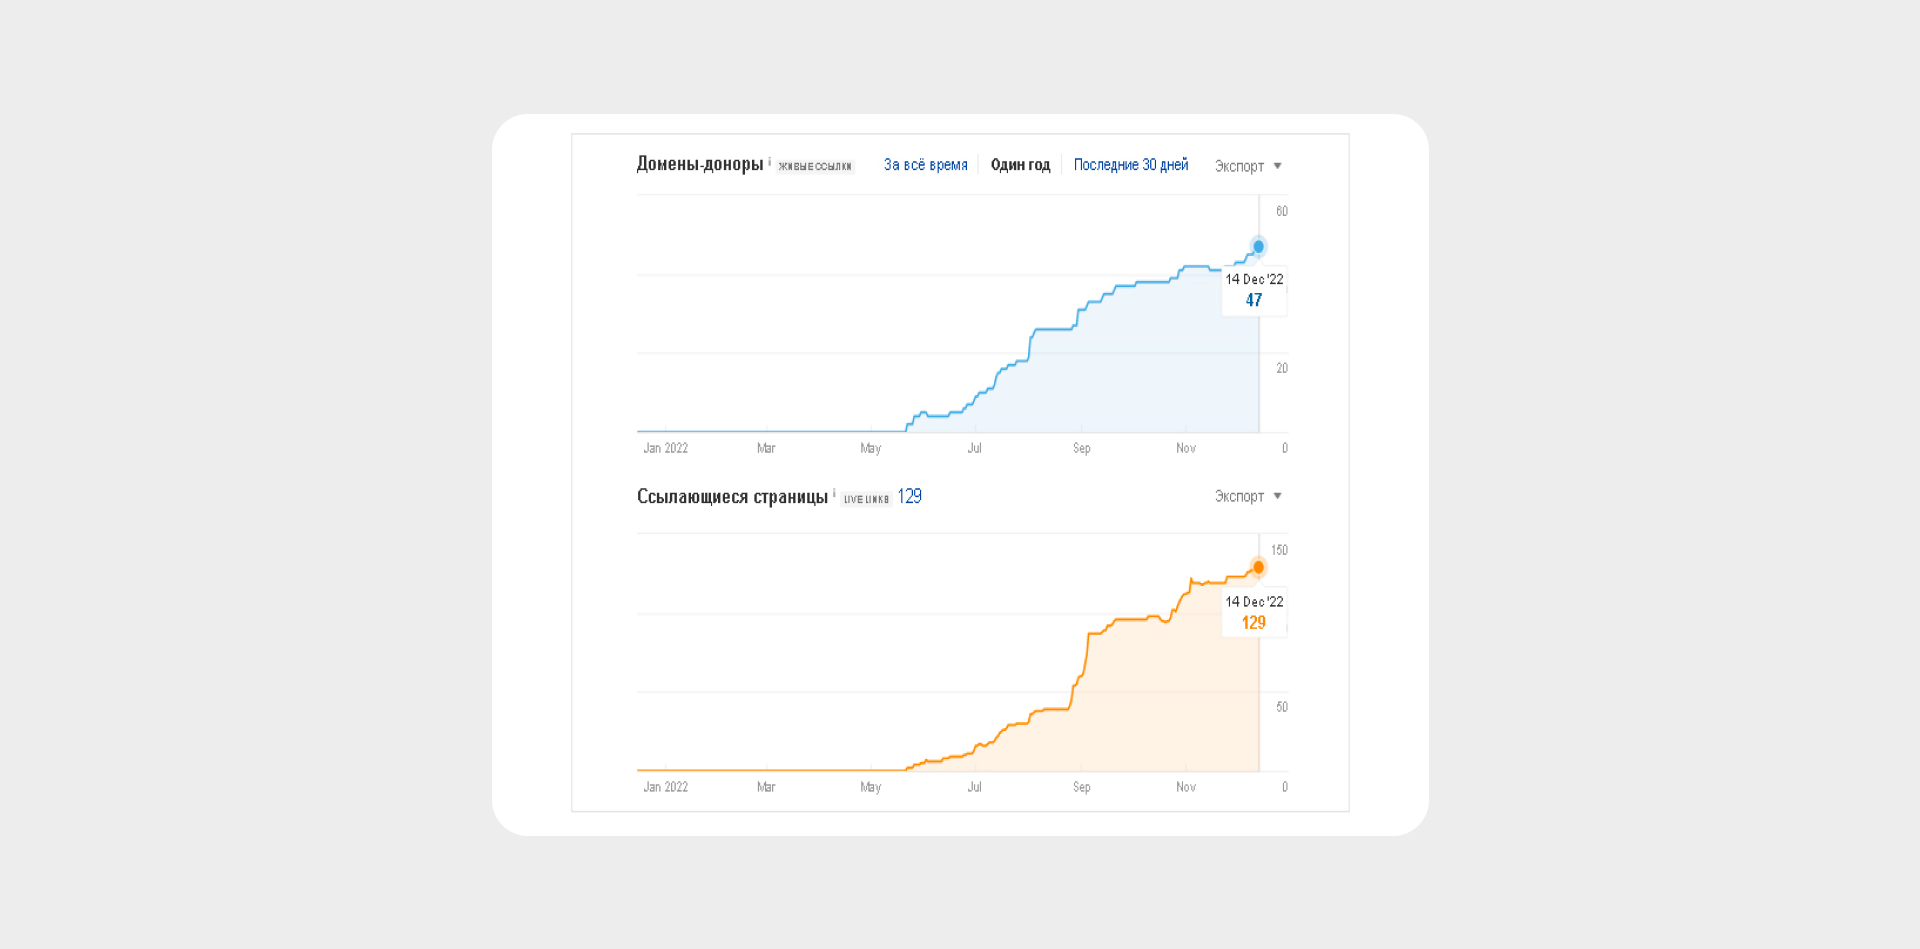This screenshot has height=949, width=1920.
Task: Click the Домены-доноры heading
Action: click(700, 164)
